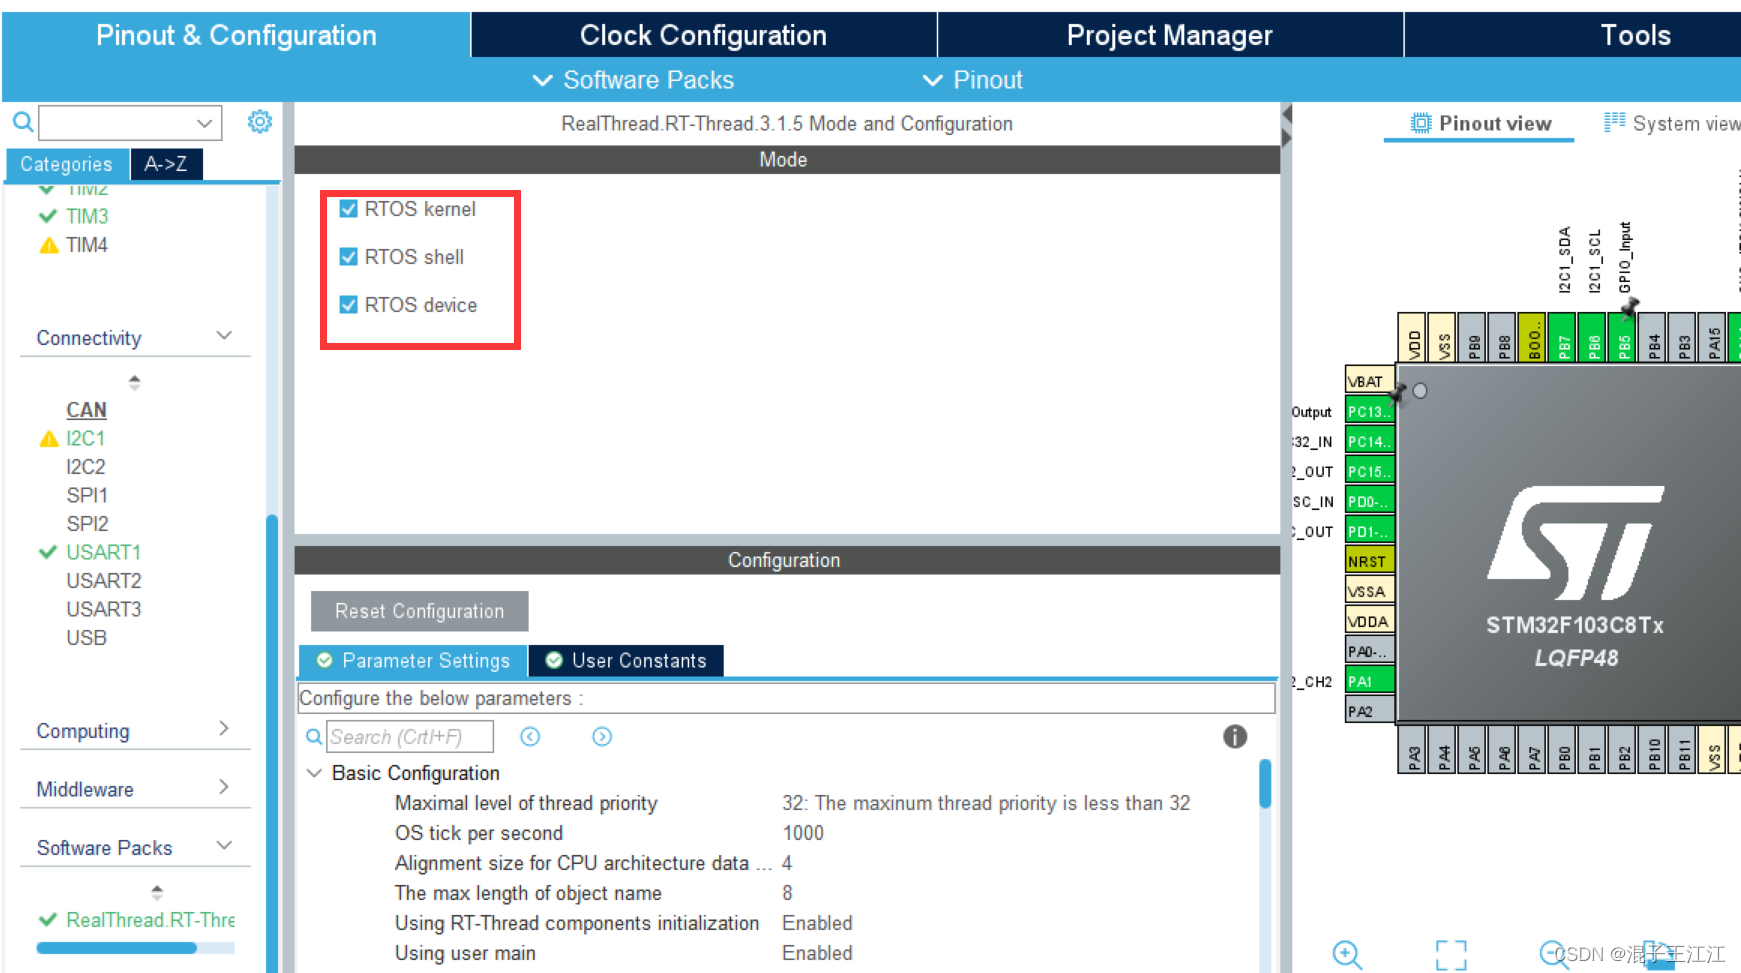
Task: Click the Reset Configuration button
Action: click(x=420, y=611)
